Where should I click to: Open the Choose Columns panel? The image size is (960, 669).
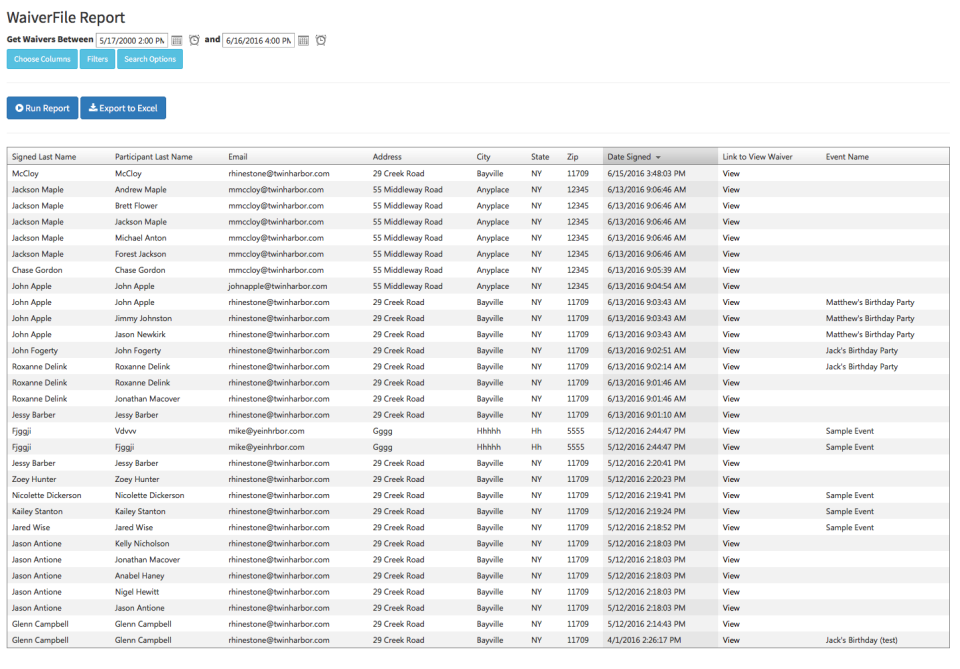(41, 59)
